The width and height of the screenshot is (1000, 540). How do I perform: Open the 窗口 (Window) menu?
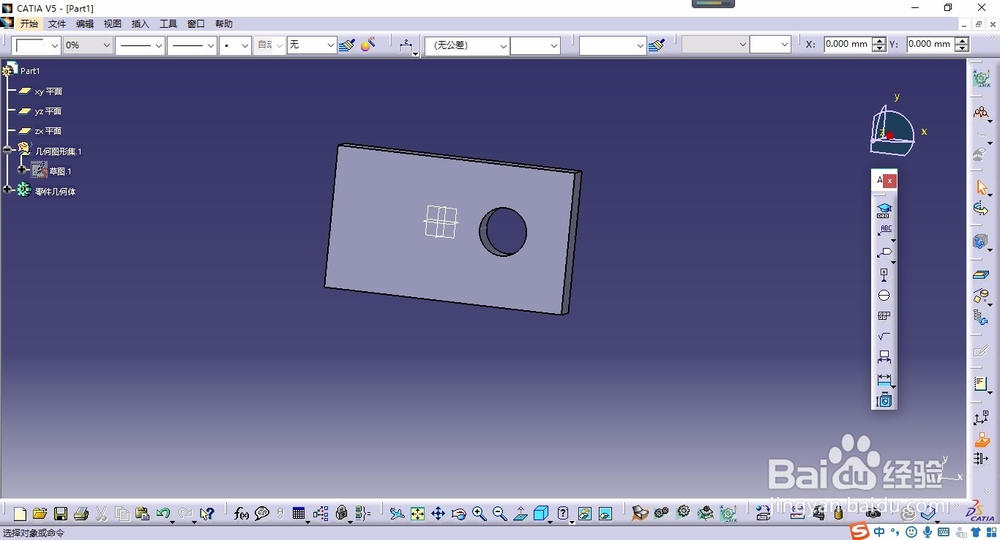196,24
